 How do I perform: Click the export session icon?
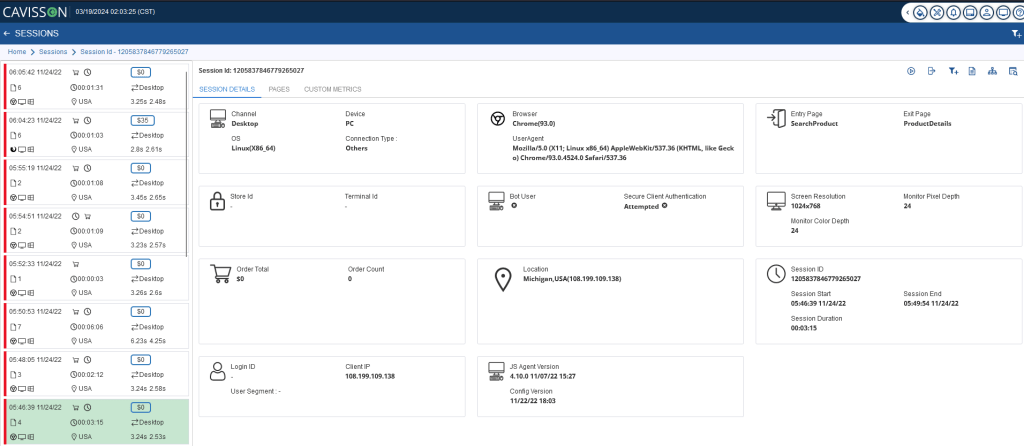pyautogui.click(x=932, y=71)
